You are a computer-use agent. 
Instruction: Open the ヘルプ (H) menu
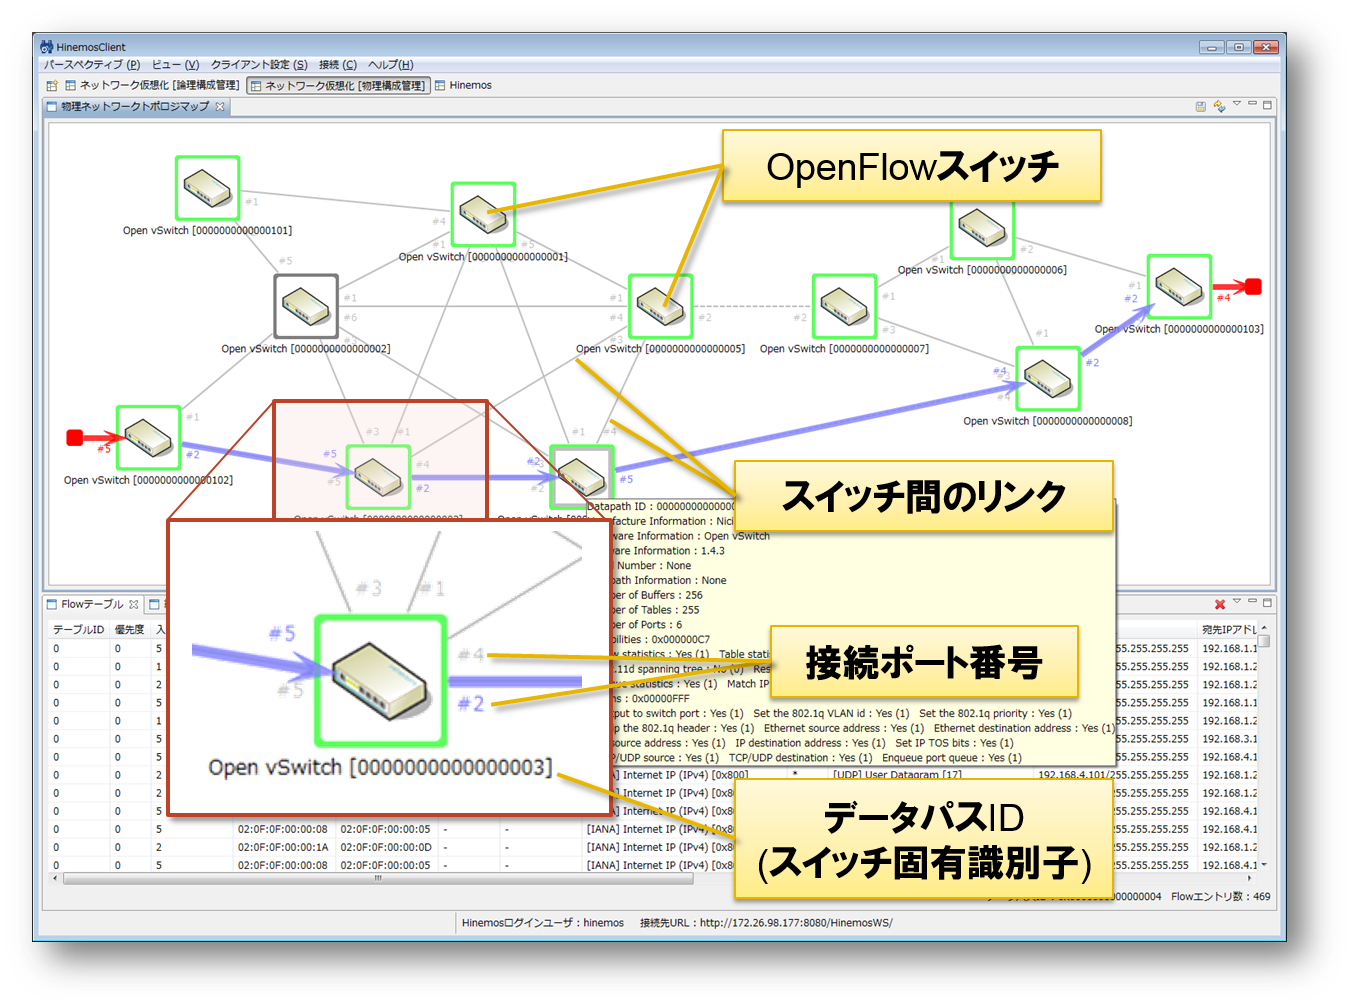click(x=390, y=65)
